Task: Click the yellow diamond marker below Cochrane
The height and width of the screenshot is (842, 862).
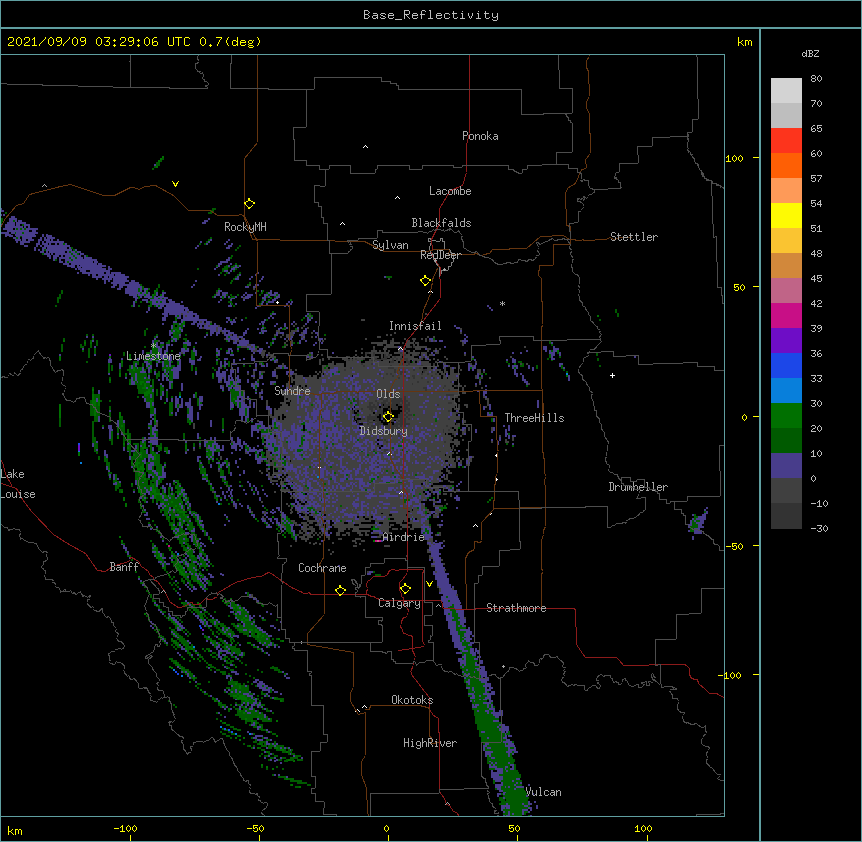Action: pos(340,590)
